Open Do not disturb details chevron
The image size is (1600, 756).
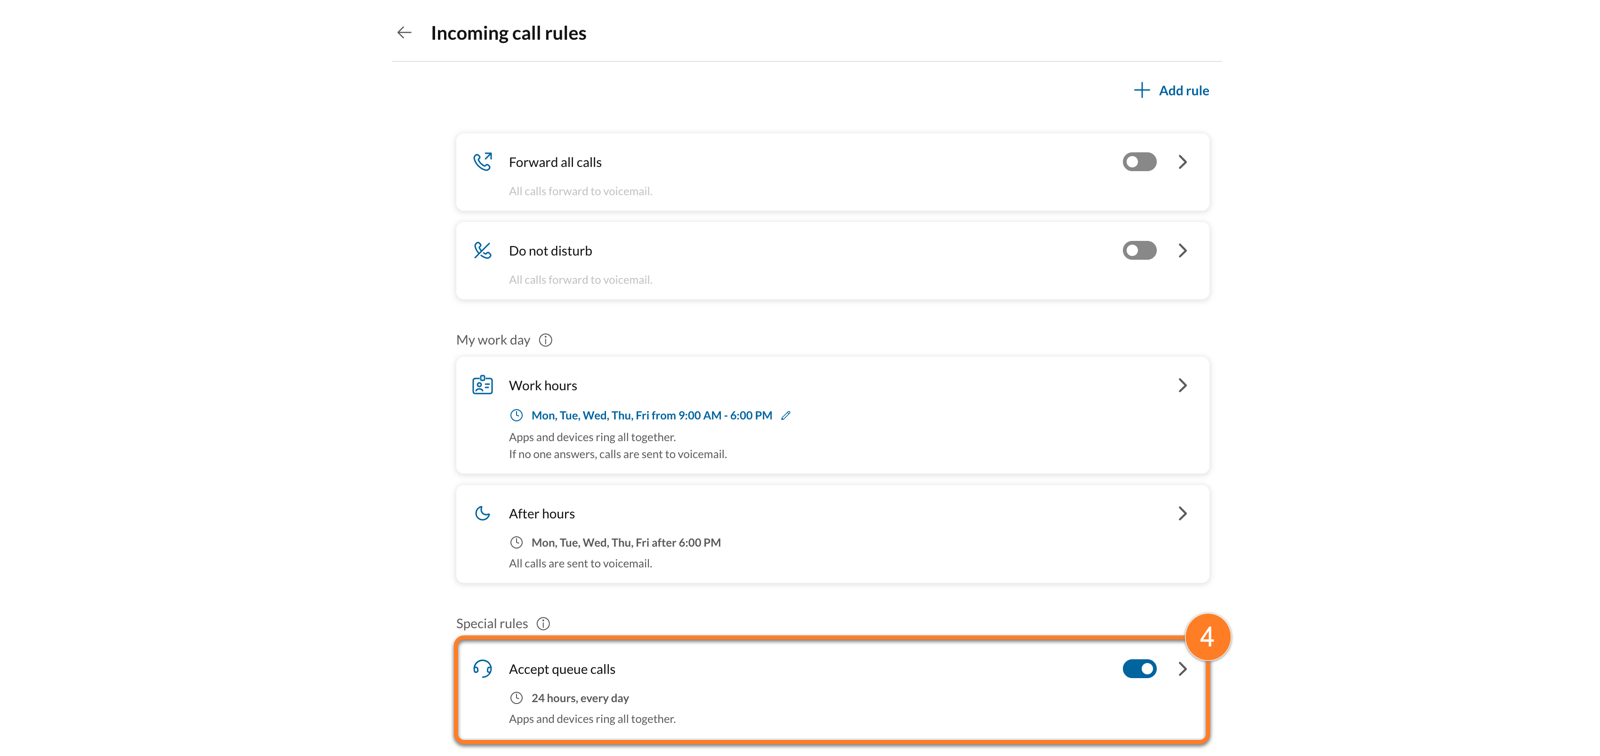coord(1182,251)
